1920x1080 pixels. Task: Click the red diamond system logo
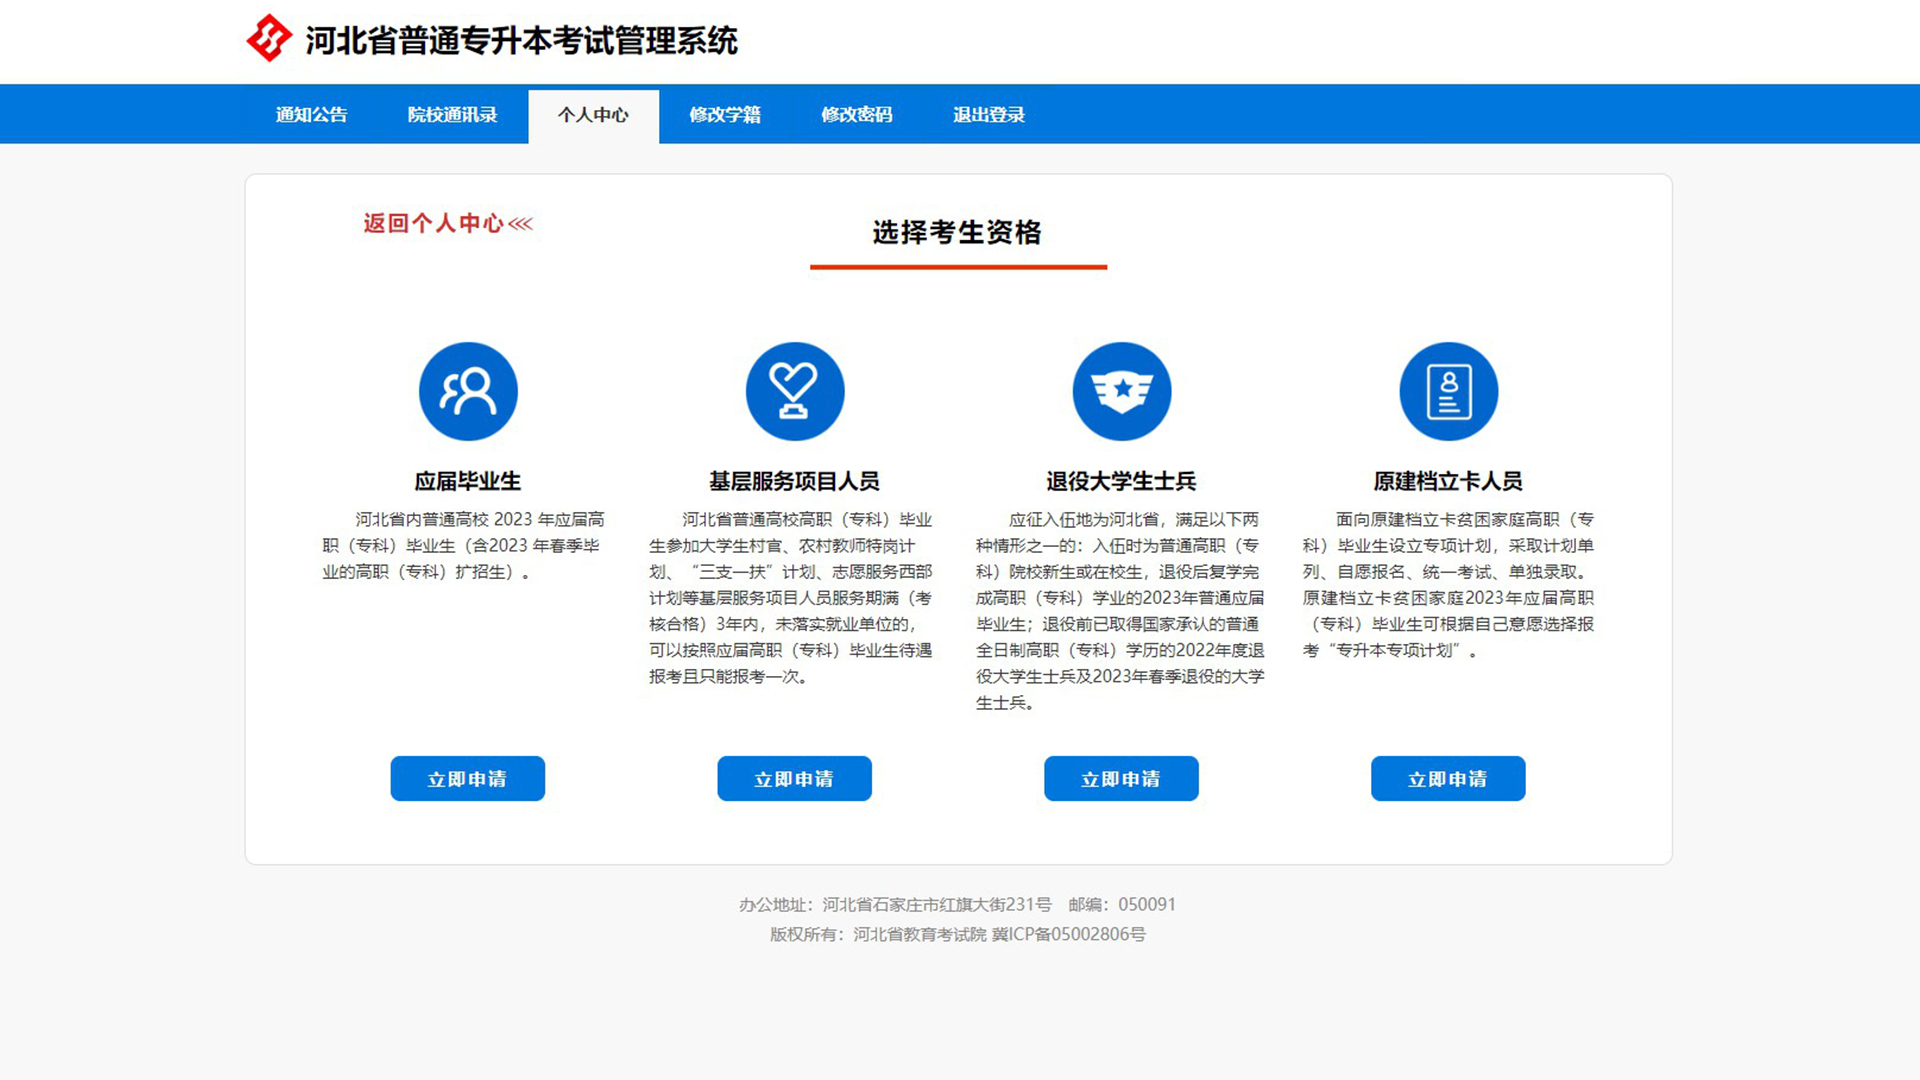268,39
